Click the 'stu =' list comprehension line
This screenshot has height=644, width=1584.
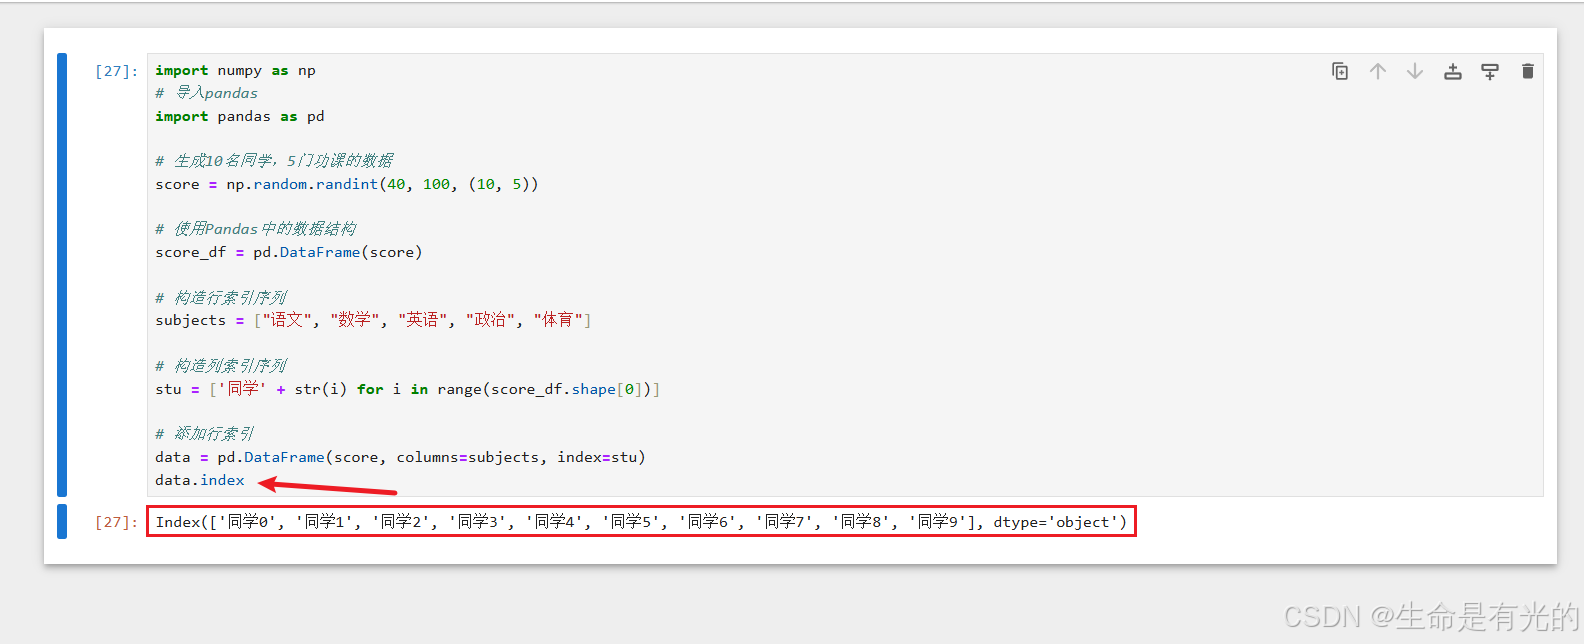coord(408,389)
